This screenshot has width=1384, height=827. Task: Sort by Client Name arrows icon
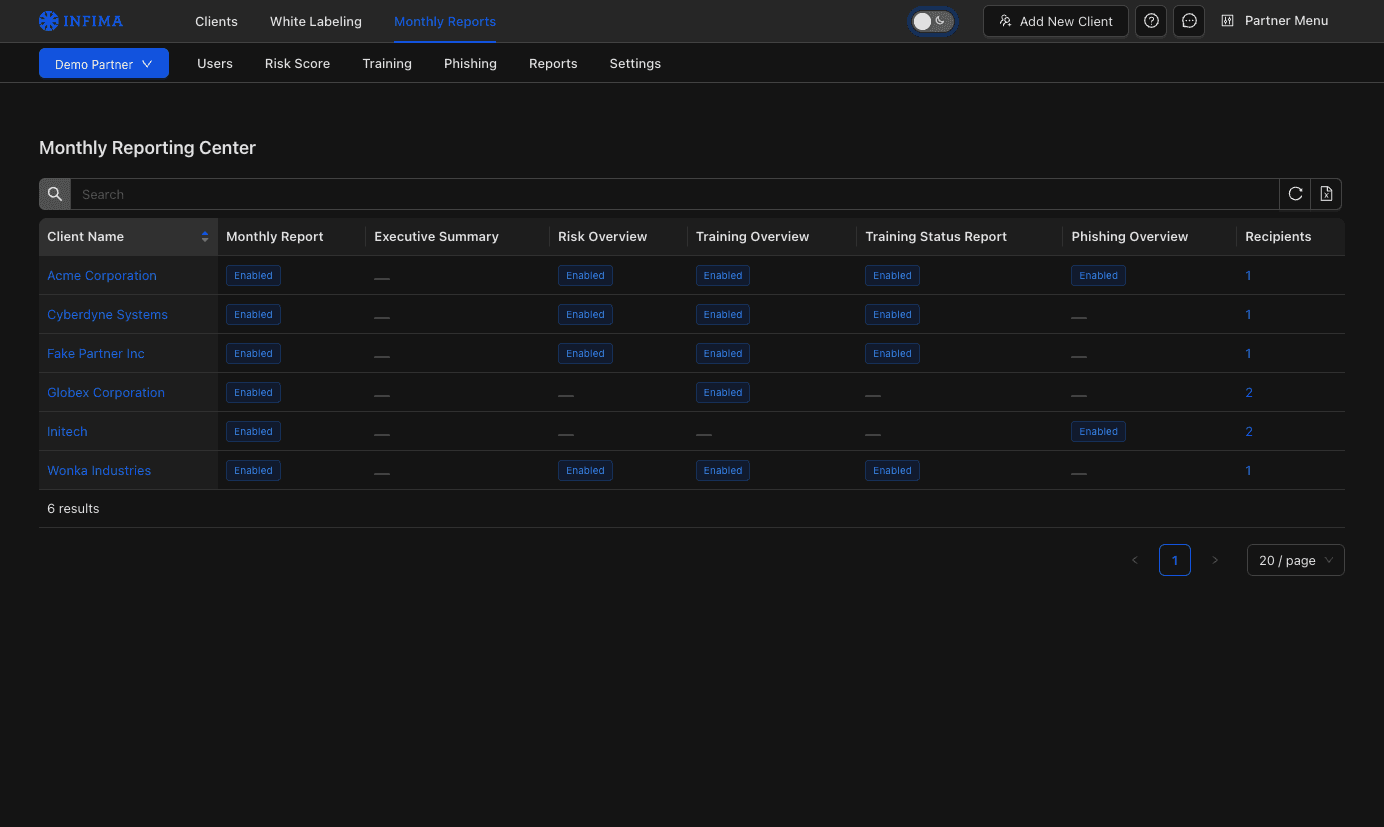[205, 237]
